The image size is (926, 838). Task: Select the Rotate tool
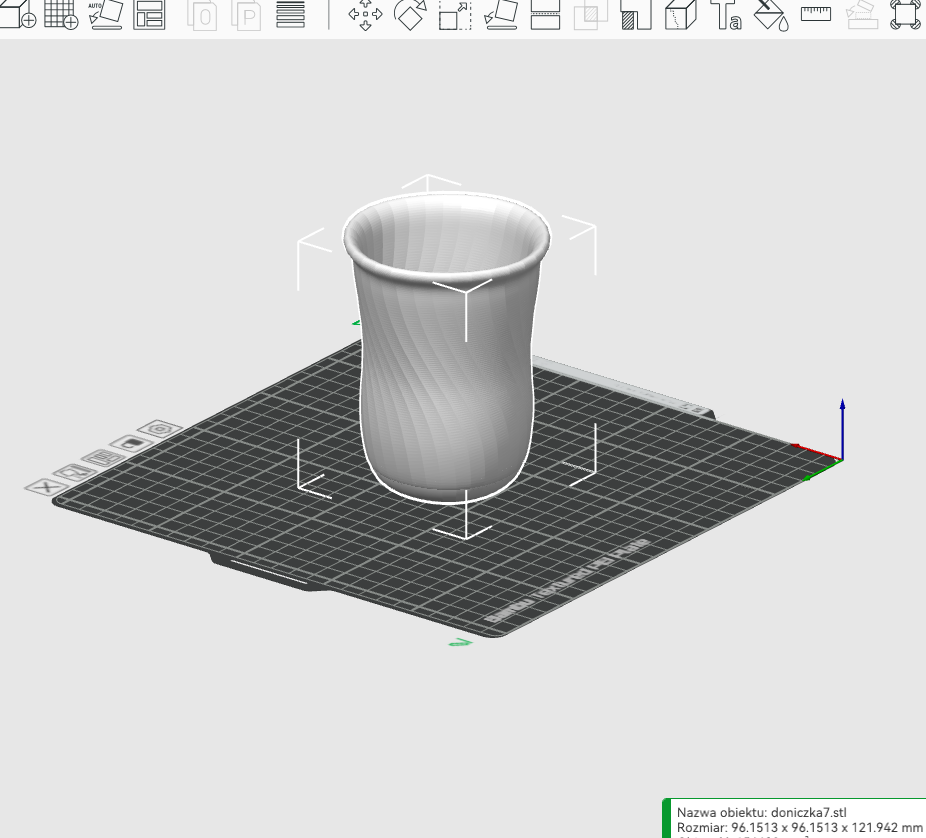coord(410,14)
